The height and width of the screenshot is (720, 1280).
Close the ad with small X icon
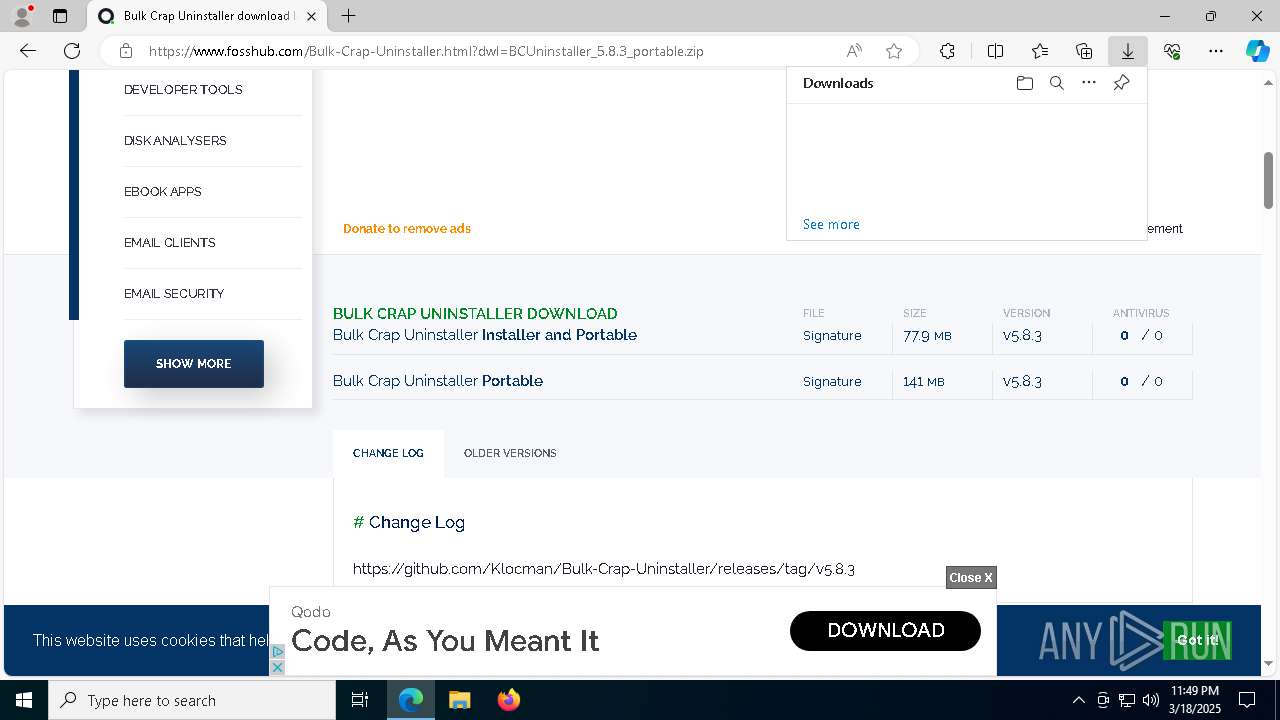(278, 667)
